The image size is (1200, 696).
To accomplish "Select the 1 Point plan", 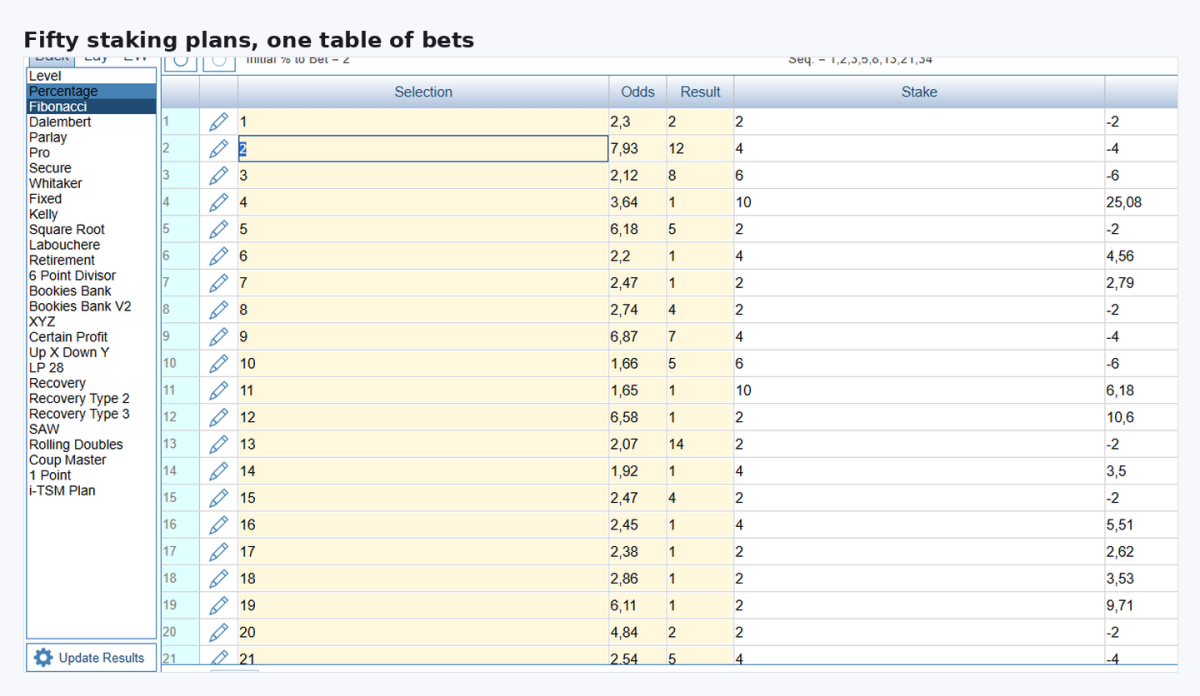I will click(91, 476).
